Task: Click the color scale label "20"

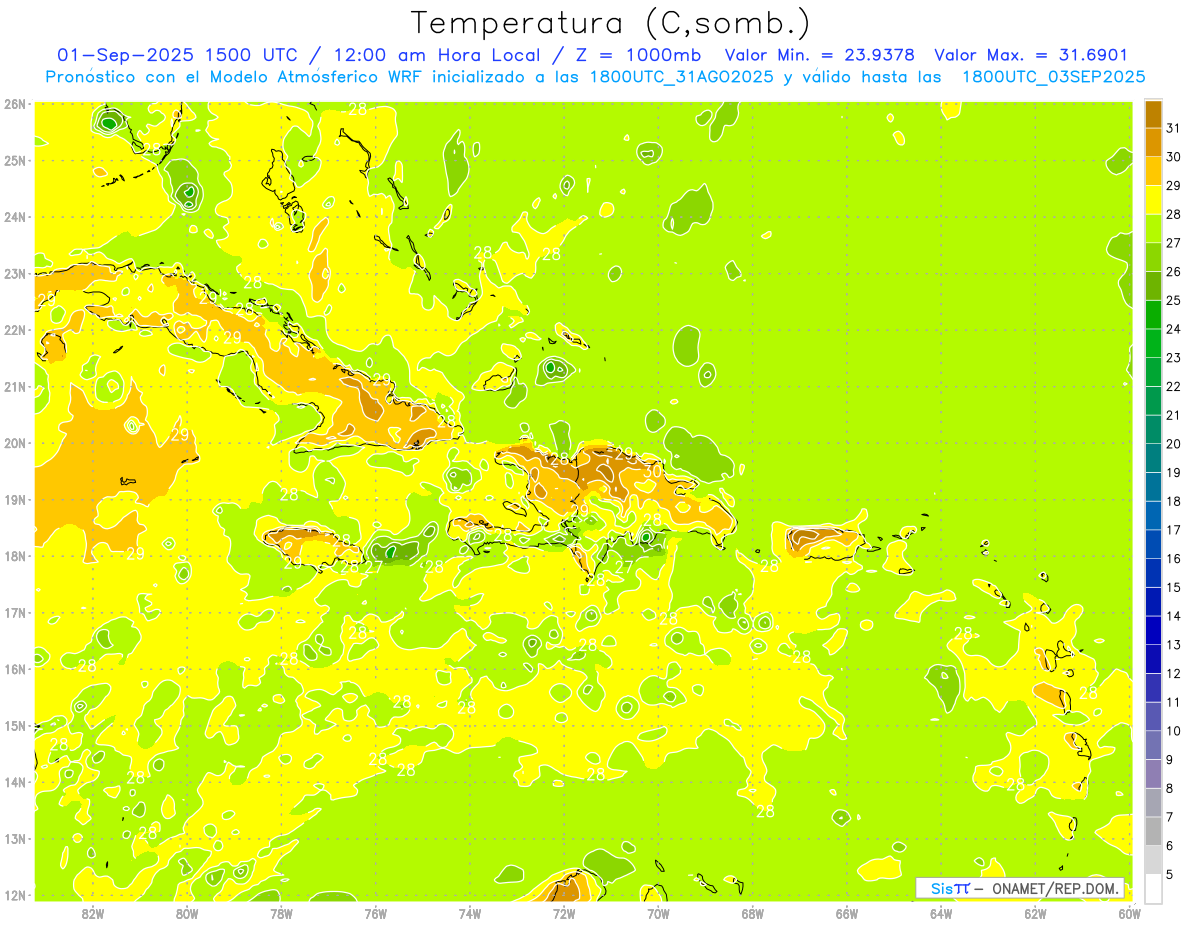Action: tap(1174, 444)
